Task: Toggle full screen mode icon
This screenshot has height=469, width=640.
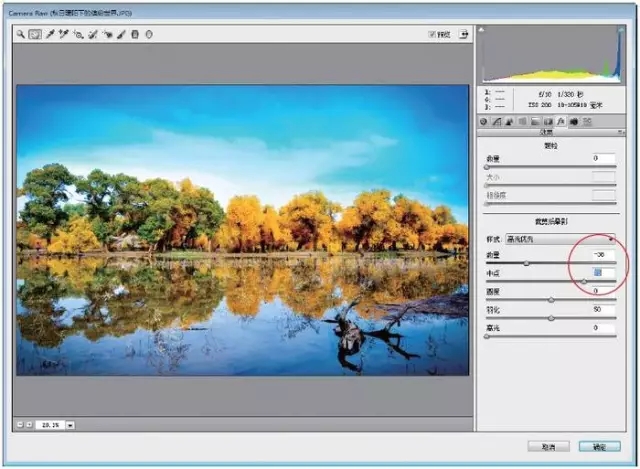Action: tap(464, 33)
